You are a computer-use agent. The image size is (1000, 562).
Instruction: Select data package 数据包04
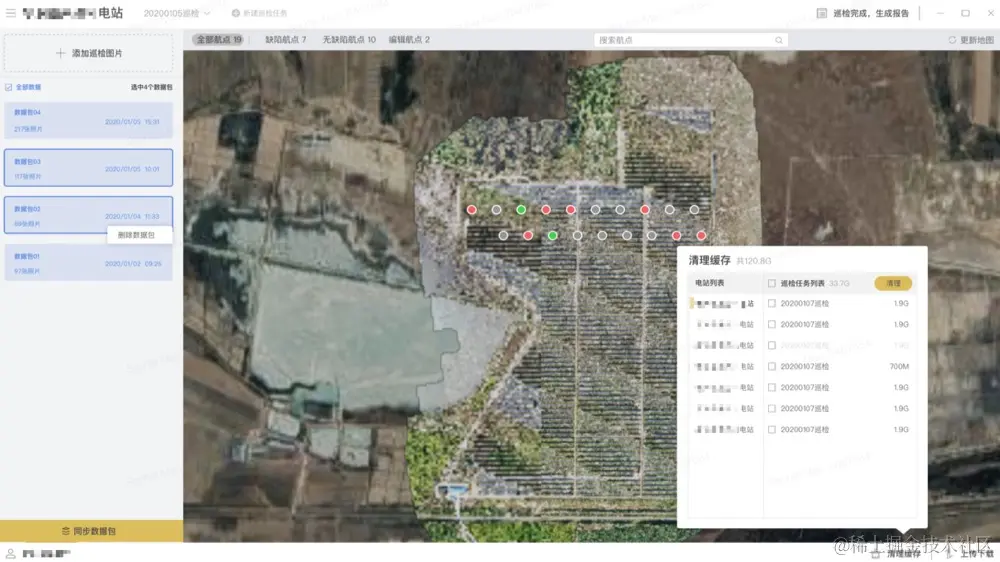[x=89, y=120]
